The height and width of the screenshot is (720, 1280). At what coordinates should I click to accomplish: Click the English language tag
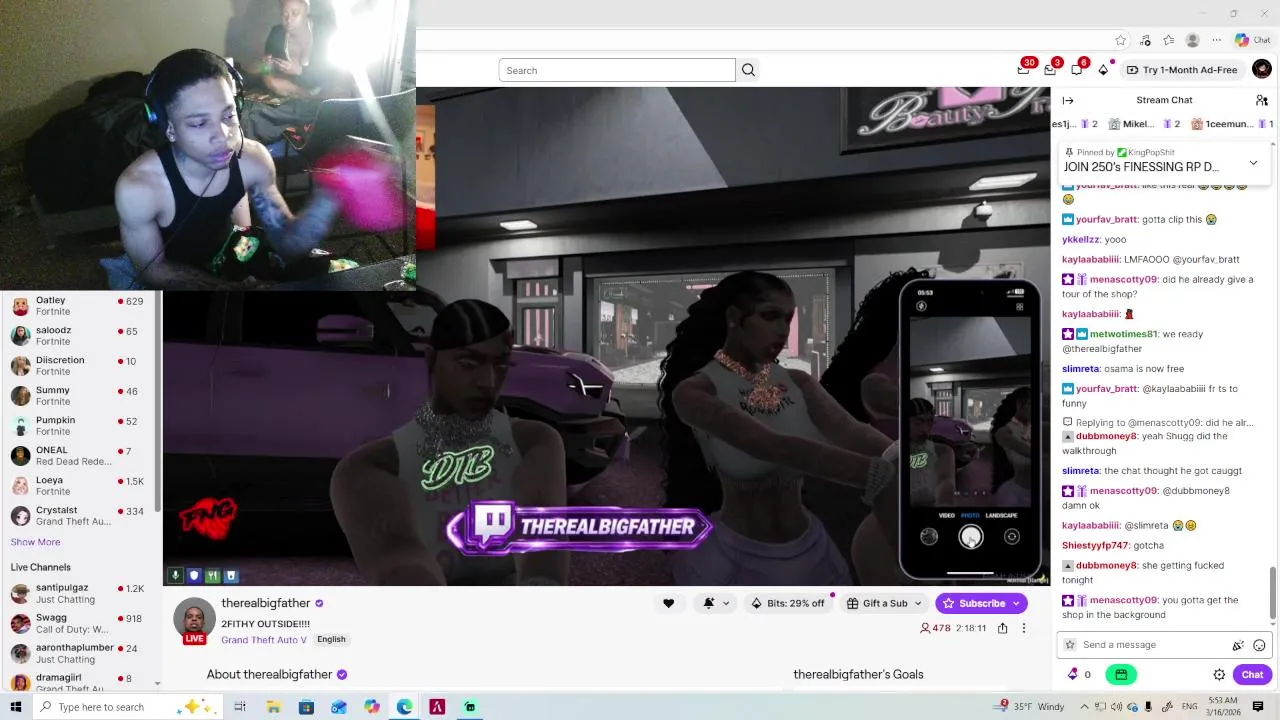click(331, 640)
